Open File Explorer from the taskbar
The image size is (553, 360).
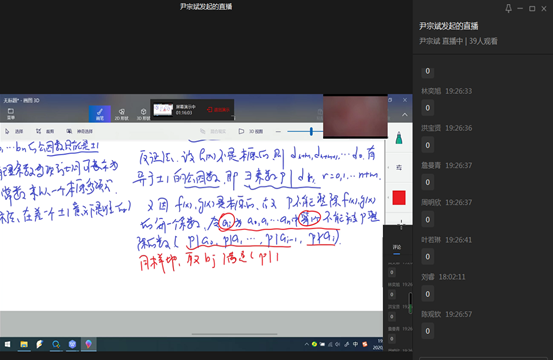point(24,344)
